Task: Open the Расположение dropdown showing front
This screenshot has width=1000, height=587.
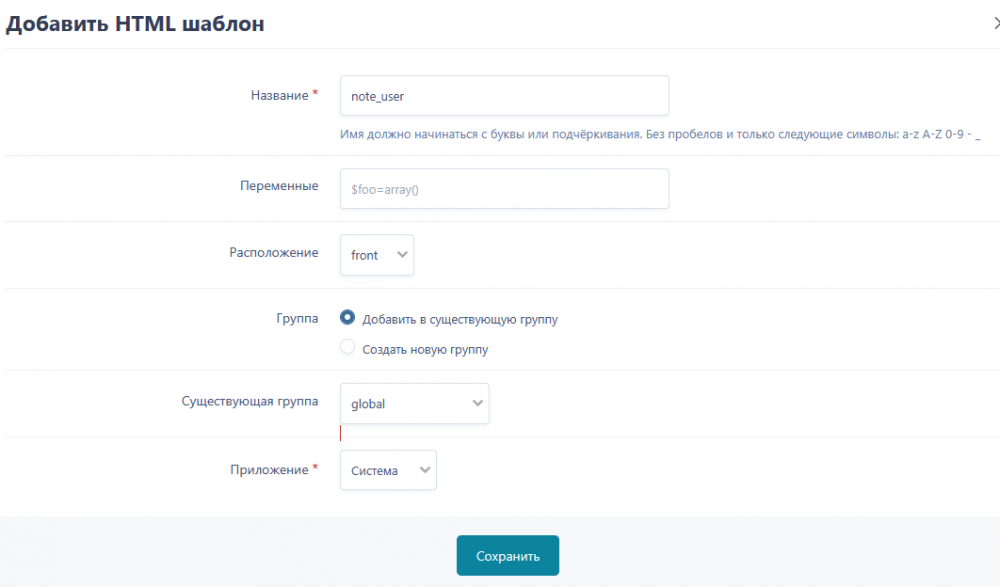Action: pos(377,255)
